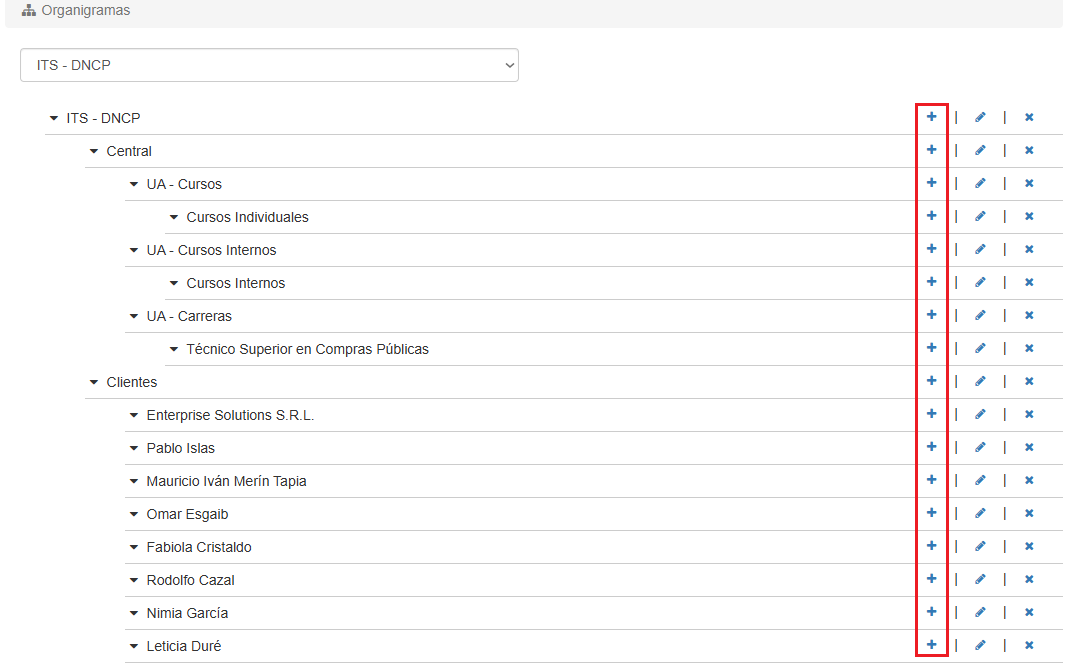
Task: Click the pencil icon for Leticia Duré
Action: pyautogui.click(x=980, y=645)
